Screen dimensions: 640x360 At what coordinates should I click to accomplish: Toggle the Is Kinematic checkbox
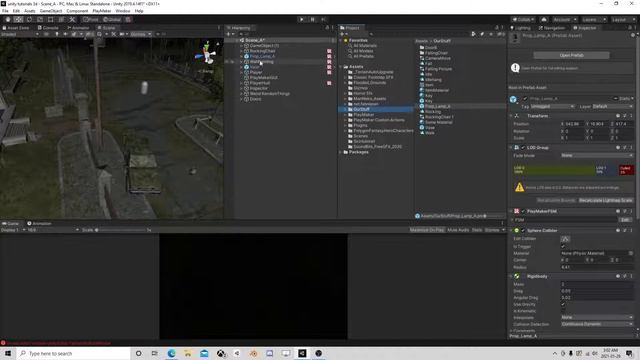click(x=563, y=311)
